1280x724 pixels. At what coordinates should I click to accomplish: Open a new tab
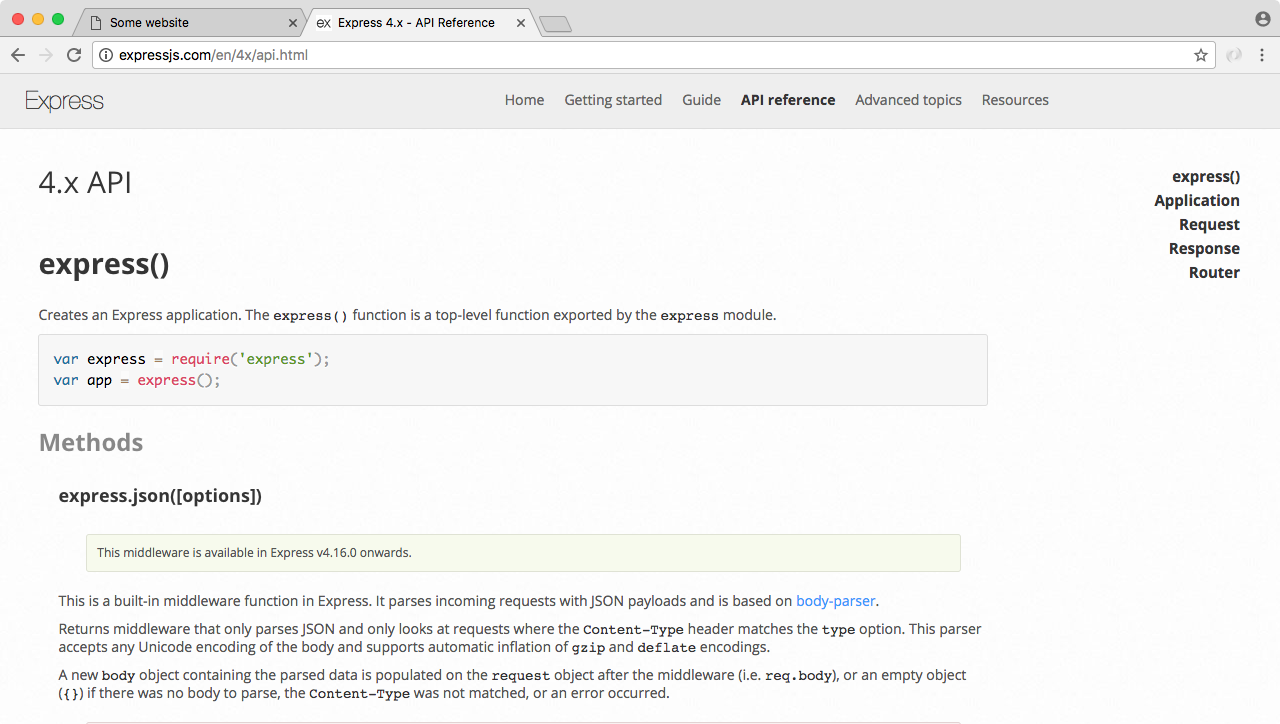click(555, 24)
